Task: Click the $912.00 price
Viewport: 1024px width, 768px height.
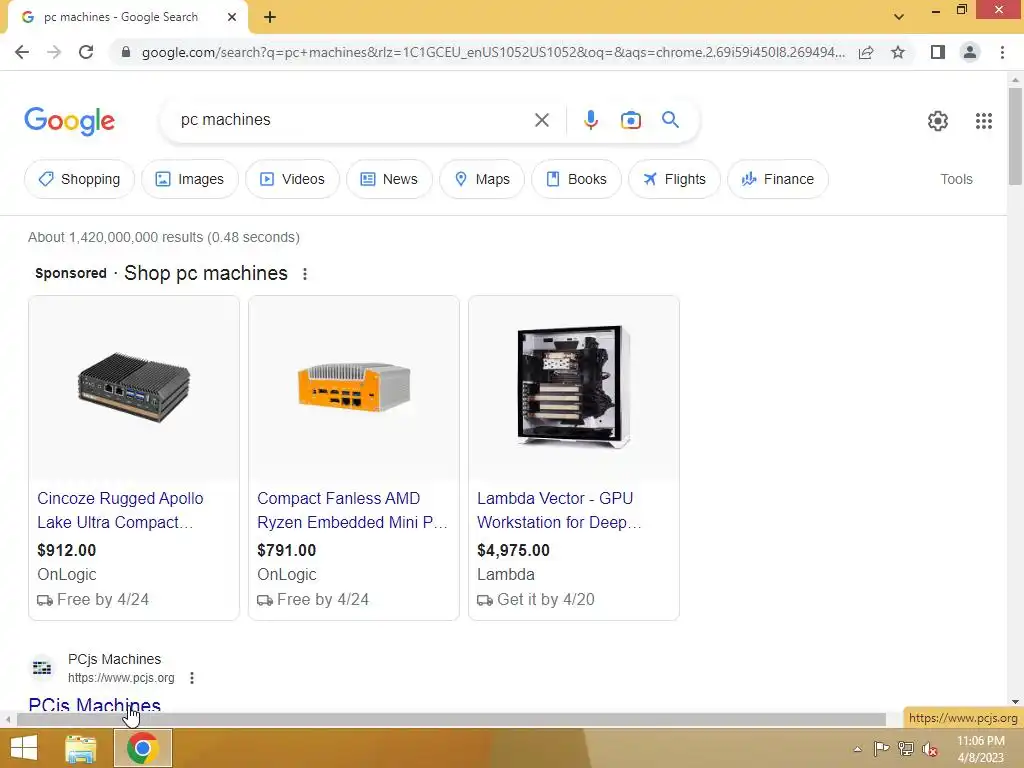Action: 67,551
